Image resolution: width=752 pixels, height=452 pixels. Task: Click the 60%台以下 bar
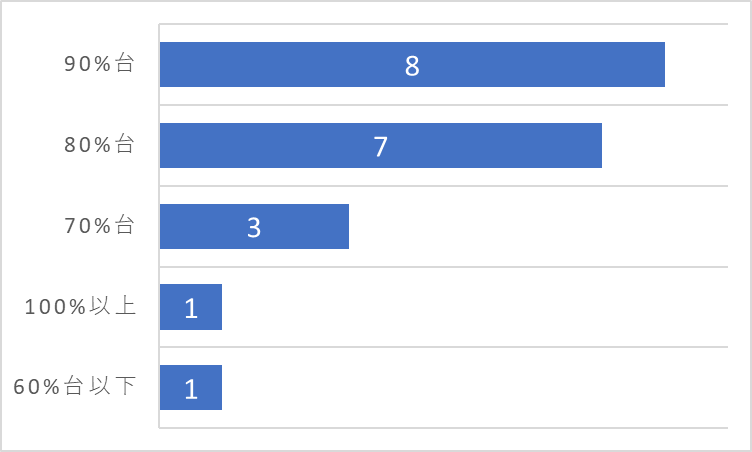tap(191, 388)
